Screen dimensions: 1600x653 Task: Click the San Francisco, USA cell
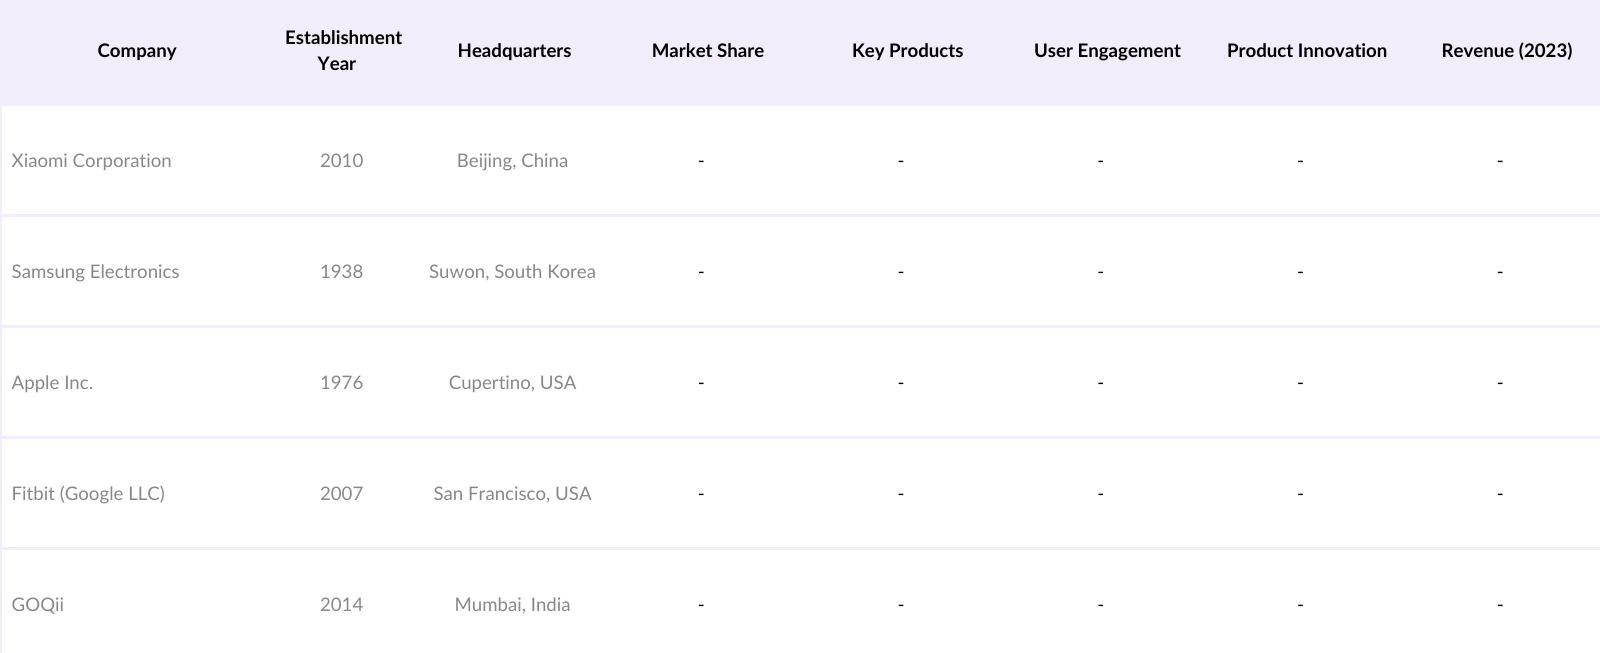coord(512,494)
